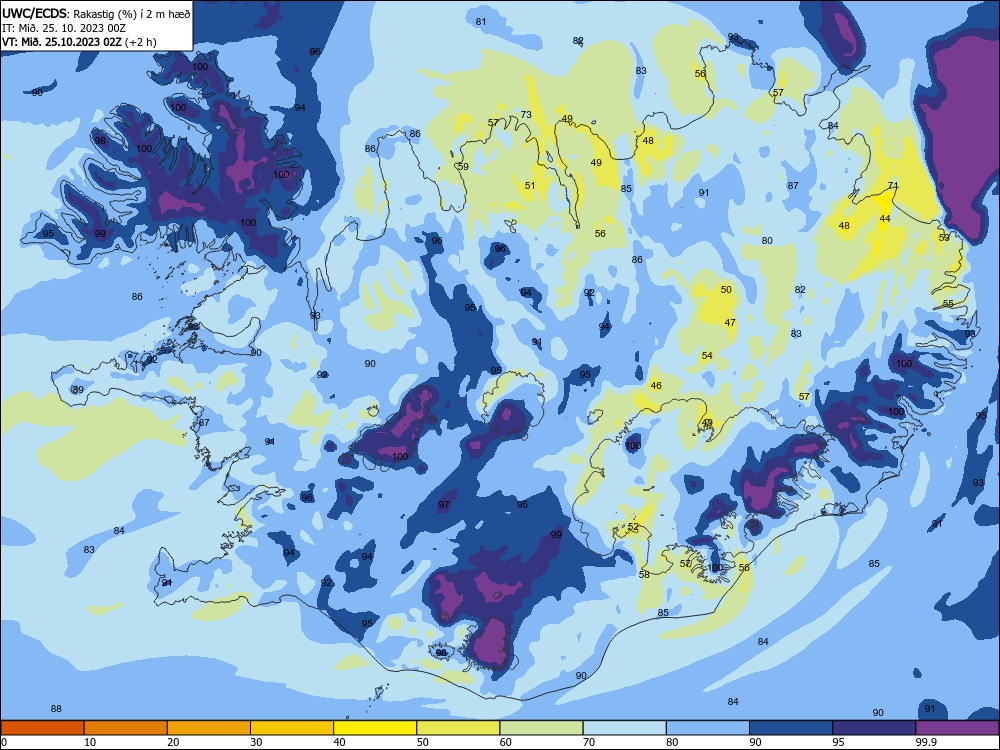Click the legend tick label '40'
The image size is (1000, 750).
[340, 742]
